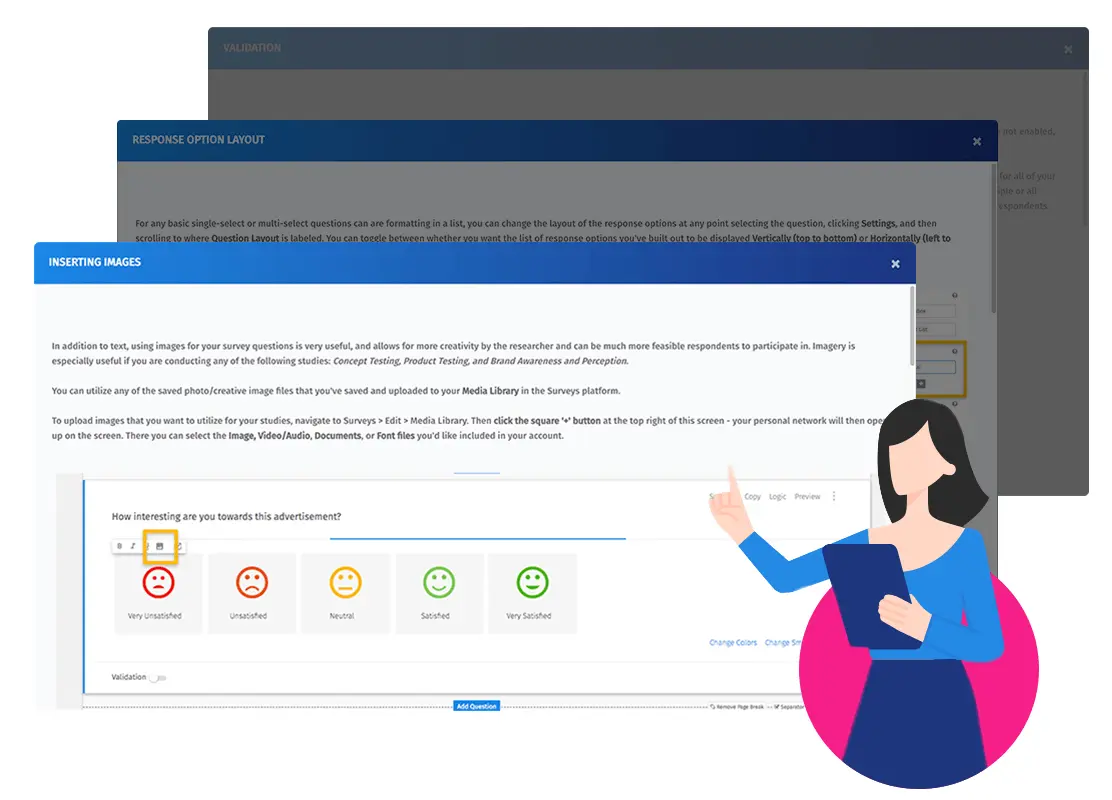The height and width of the screenshot is (800, 1112).
Task: Click the Inserting Images dialog scrollbar
Action: (912, 326)
